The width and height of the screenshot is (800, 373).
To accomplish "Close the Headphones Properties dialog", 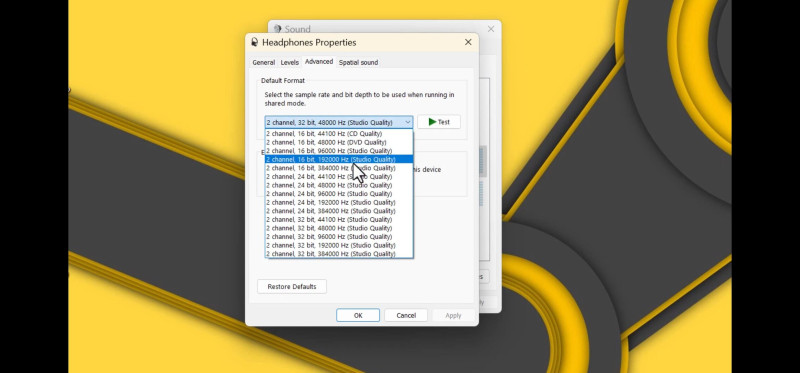I will 468,42.
